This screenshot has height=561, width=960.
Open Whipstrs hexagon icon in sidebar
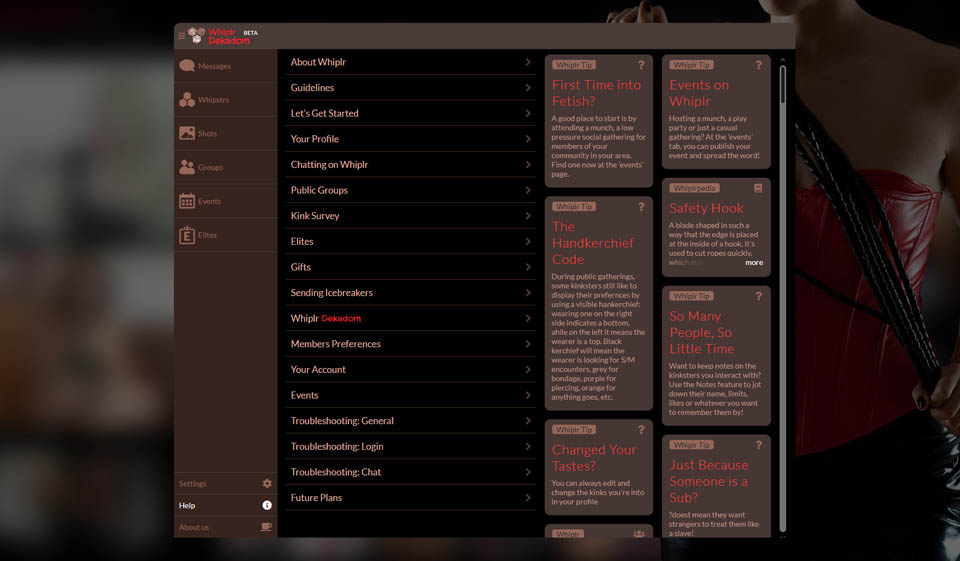tap(187, 100)
